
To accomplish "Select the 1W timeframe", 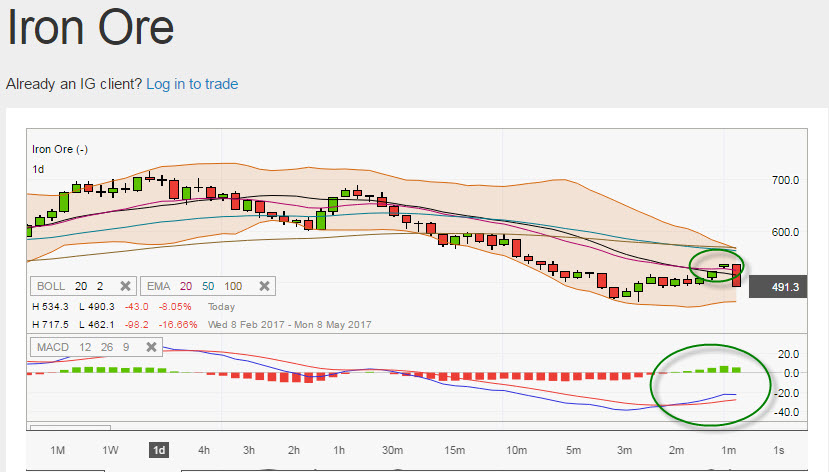I will pos(110,450).
